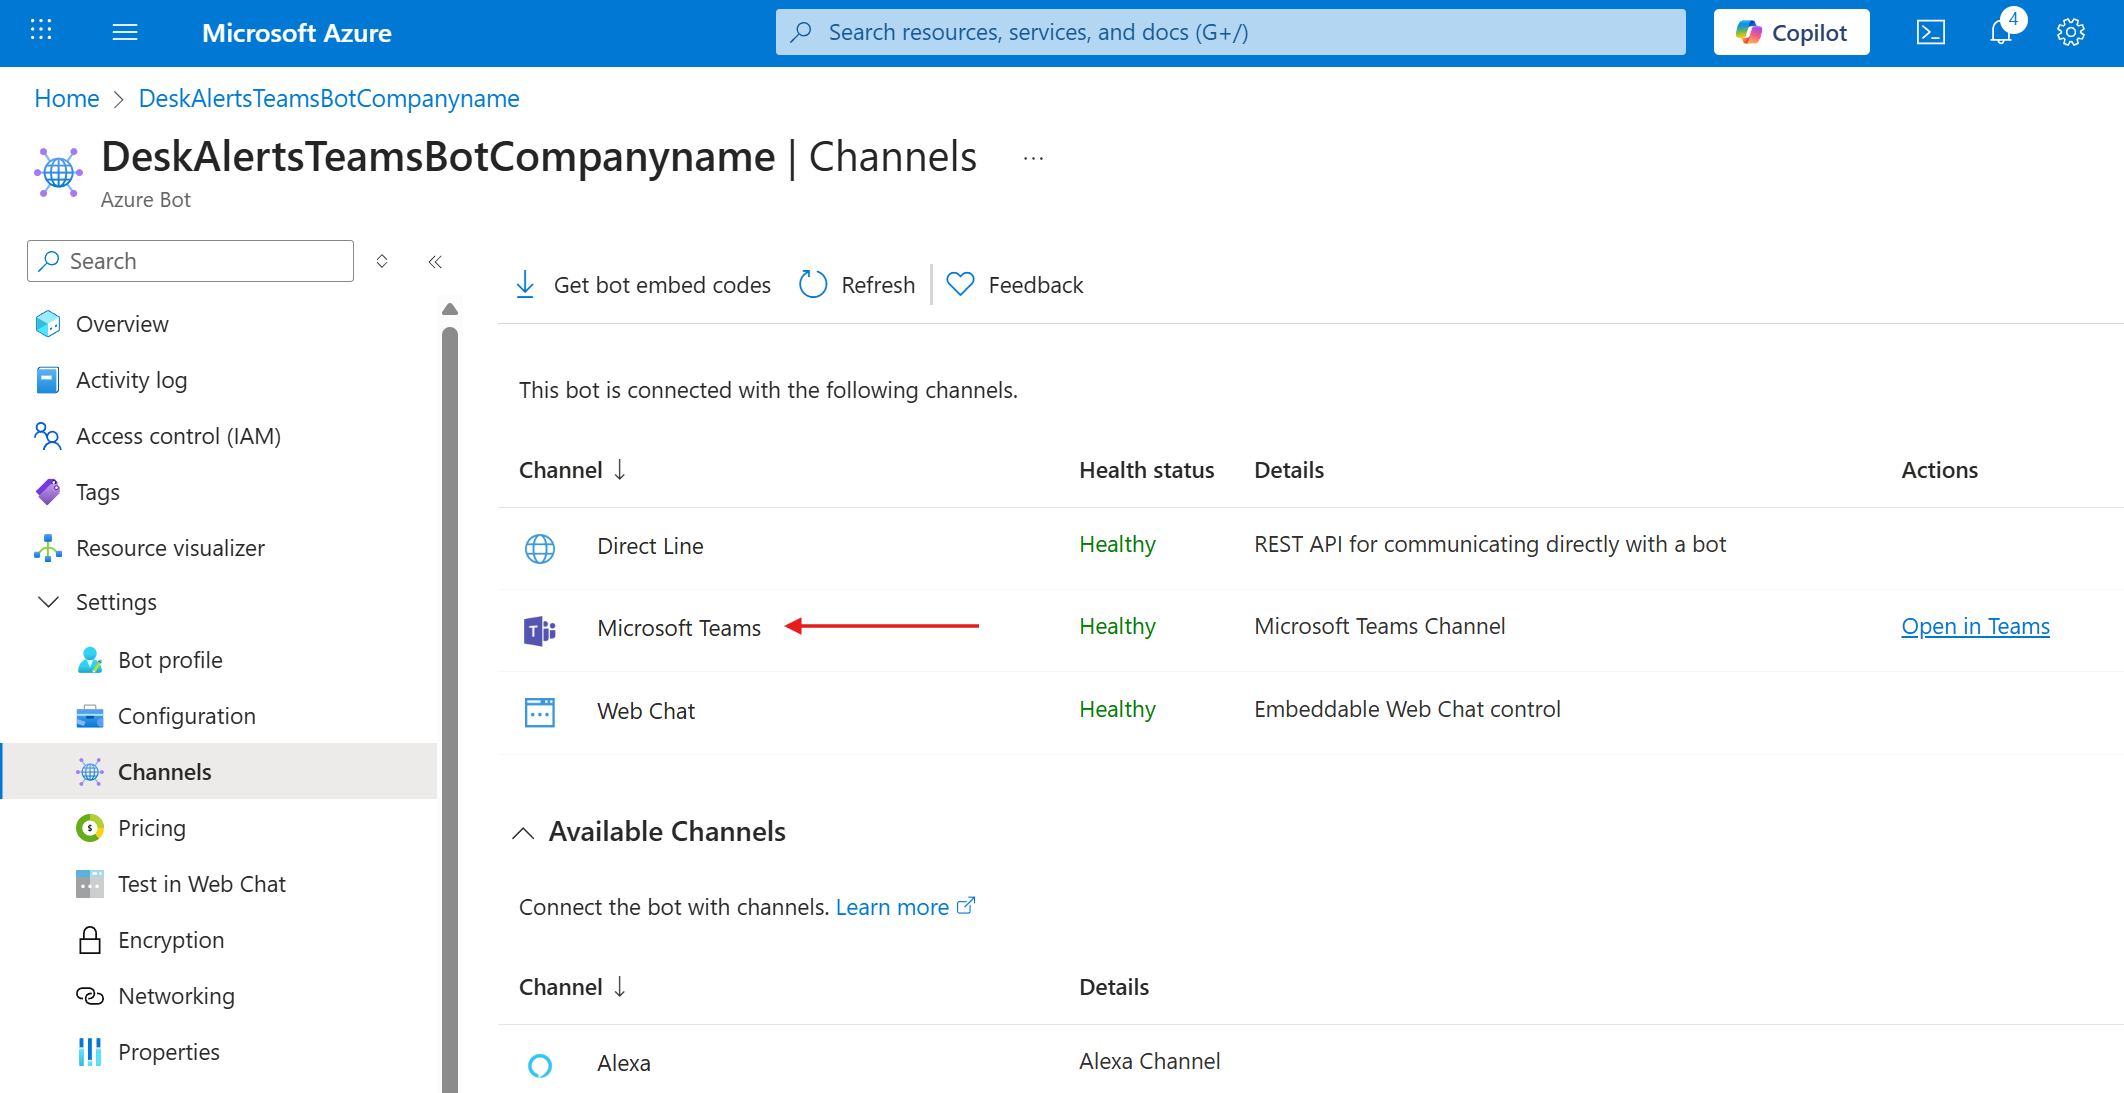Click Get bot embed codes
The image size is (2124, 1093).
[642, 284]
